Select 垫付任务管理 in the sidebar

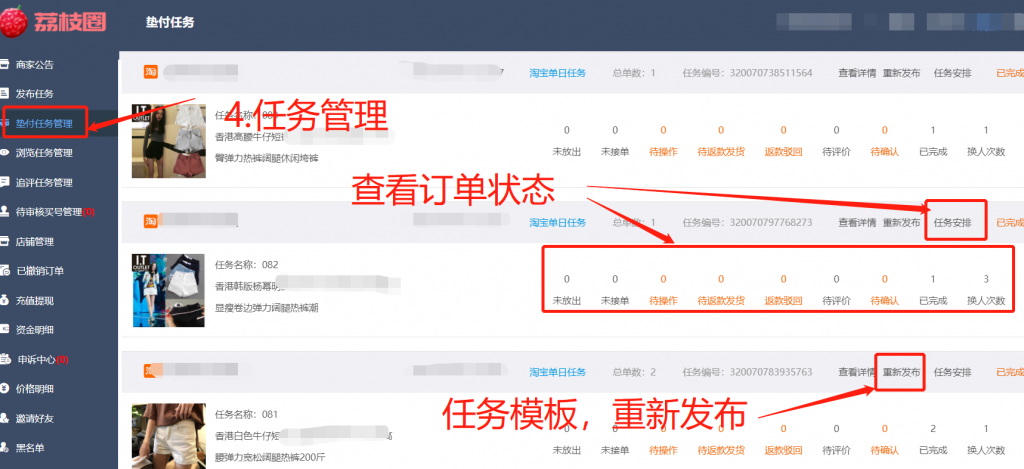point(44,123)
